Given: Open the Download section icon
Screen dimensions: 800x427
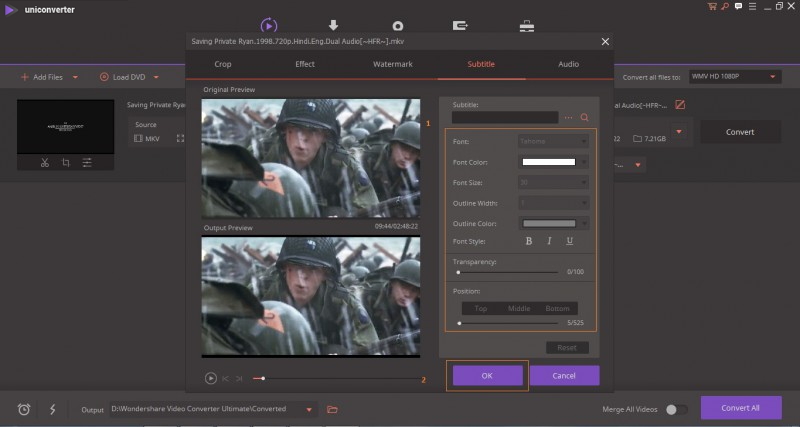Looking at the screenshot, I should click(333, 25).
